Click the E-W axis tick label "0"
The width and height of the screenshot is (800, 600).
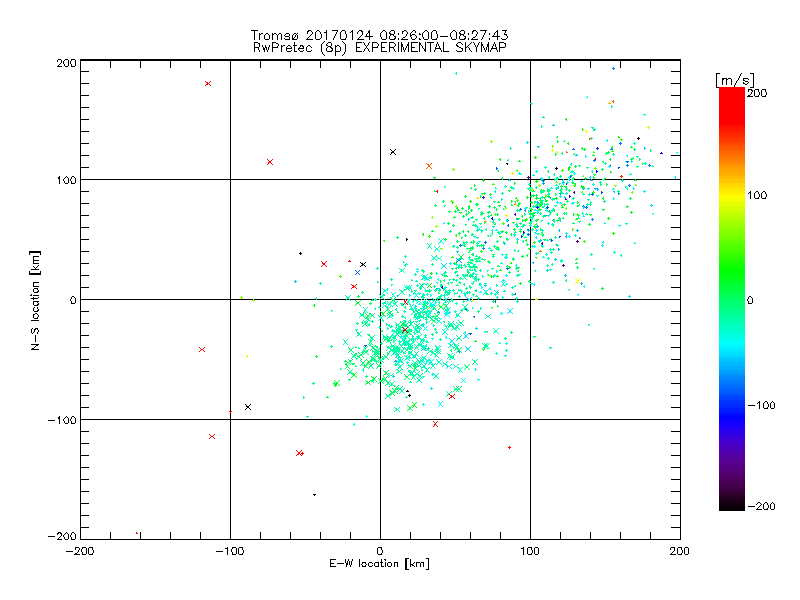pyautogui.click(x=380, y=551)
